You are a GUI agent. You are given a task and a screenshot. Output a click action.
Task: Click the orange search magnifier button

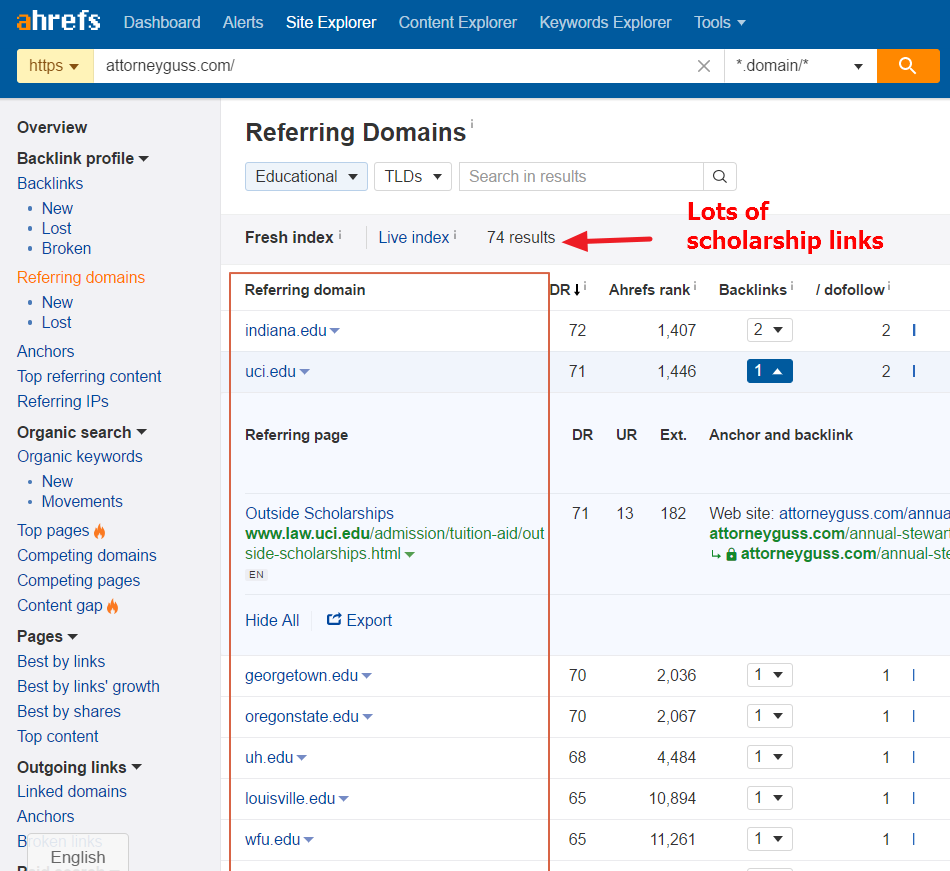coord(908,65)
